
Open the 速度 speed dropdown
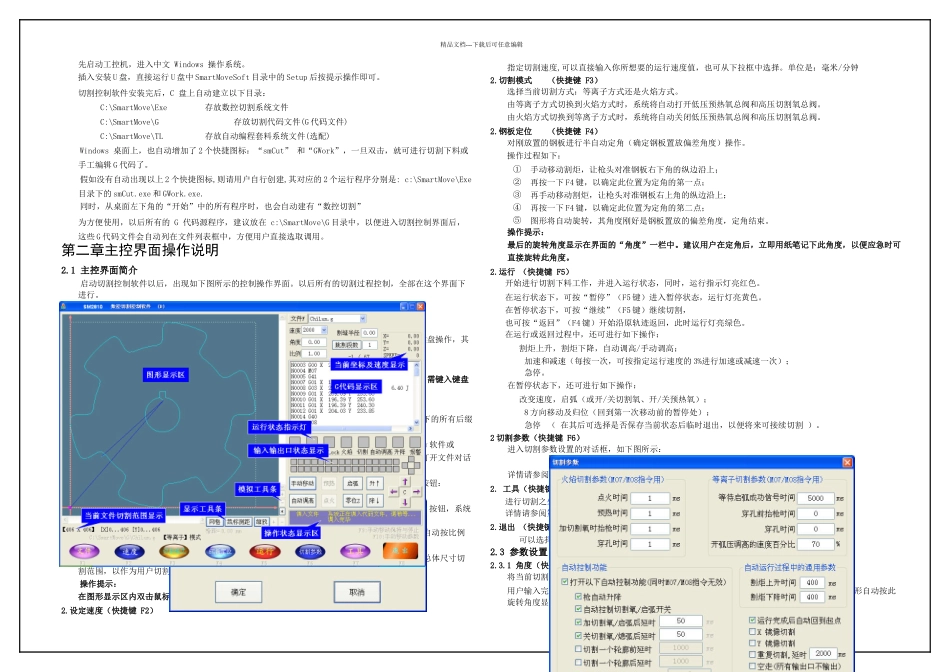click(x=324, y=330)
